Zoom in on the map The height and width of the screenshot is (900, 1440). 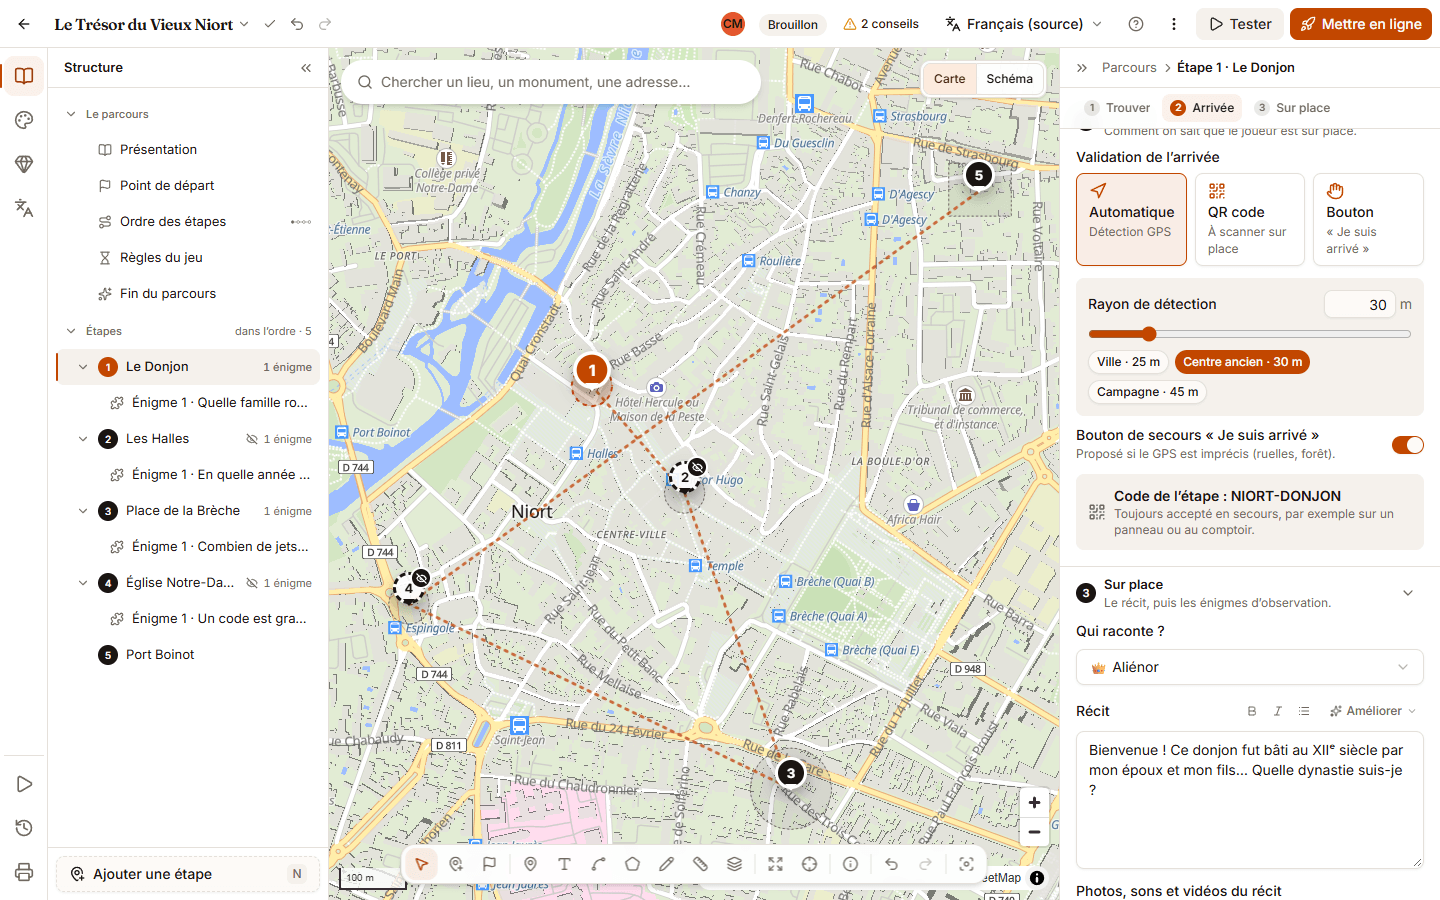1034,802
